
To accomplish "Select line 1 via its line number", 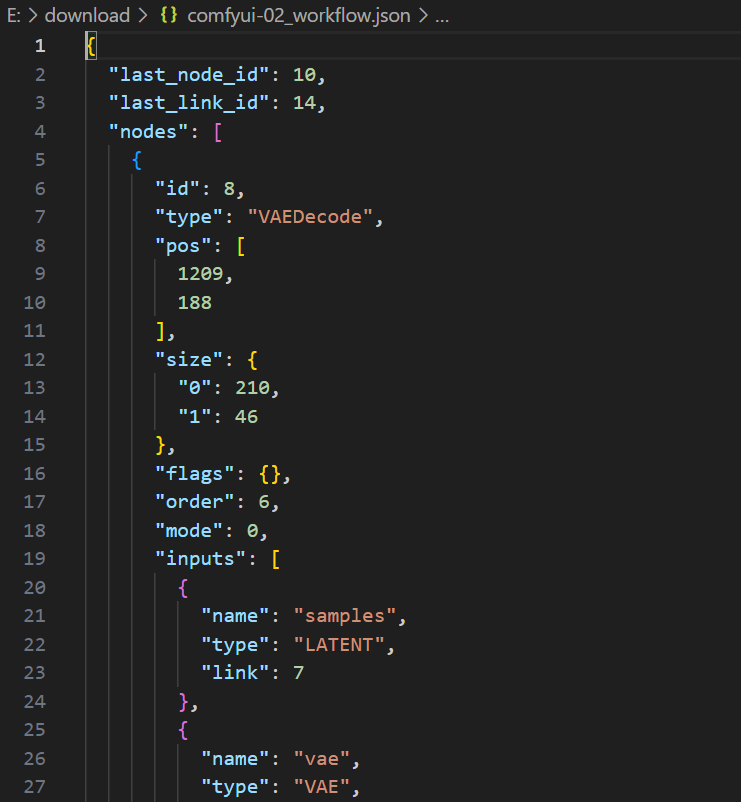I will [39, 46].
